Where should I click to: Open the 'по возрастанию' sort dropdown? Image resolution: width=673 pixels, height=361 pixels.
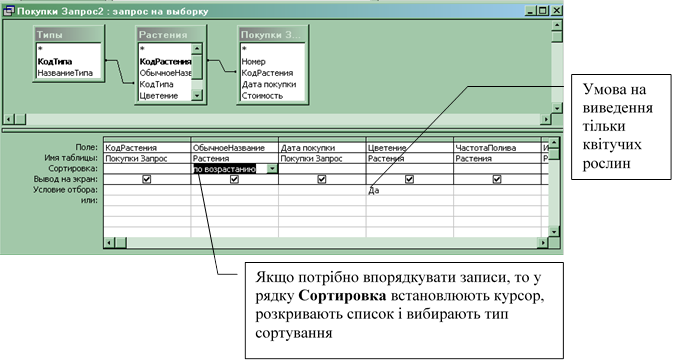click(x=272, y=169)
